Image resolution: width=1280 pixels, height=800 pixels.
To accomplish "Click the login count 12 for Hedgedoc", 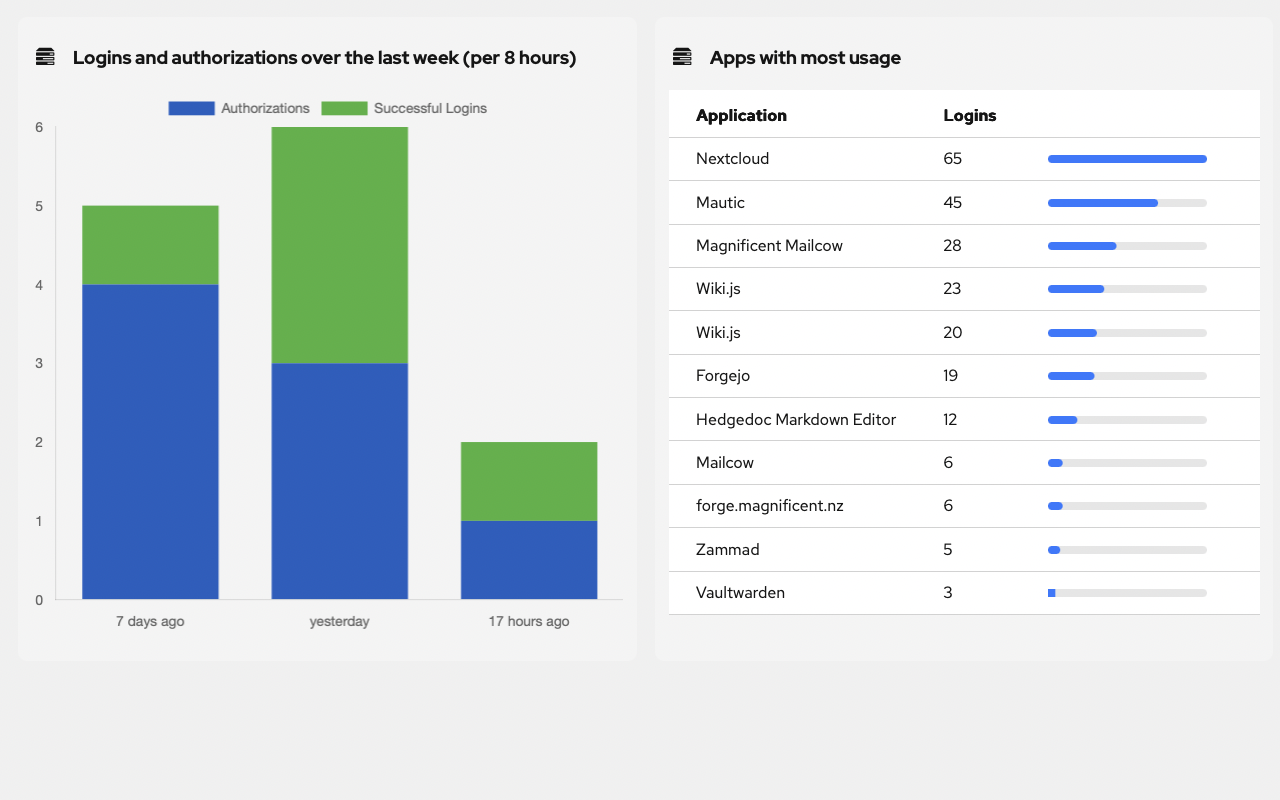I will click(x=950, y=419).
